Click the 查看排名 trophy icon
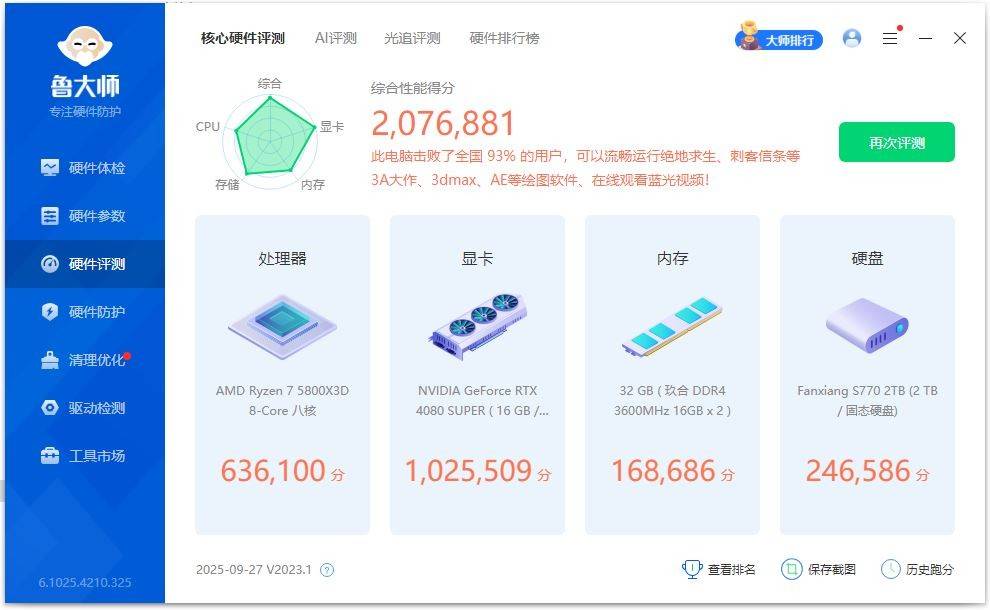Viewport: 990px width, 610px height. pyautogui.click(x=691, y=568)
